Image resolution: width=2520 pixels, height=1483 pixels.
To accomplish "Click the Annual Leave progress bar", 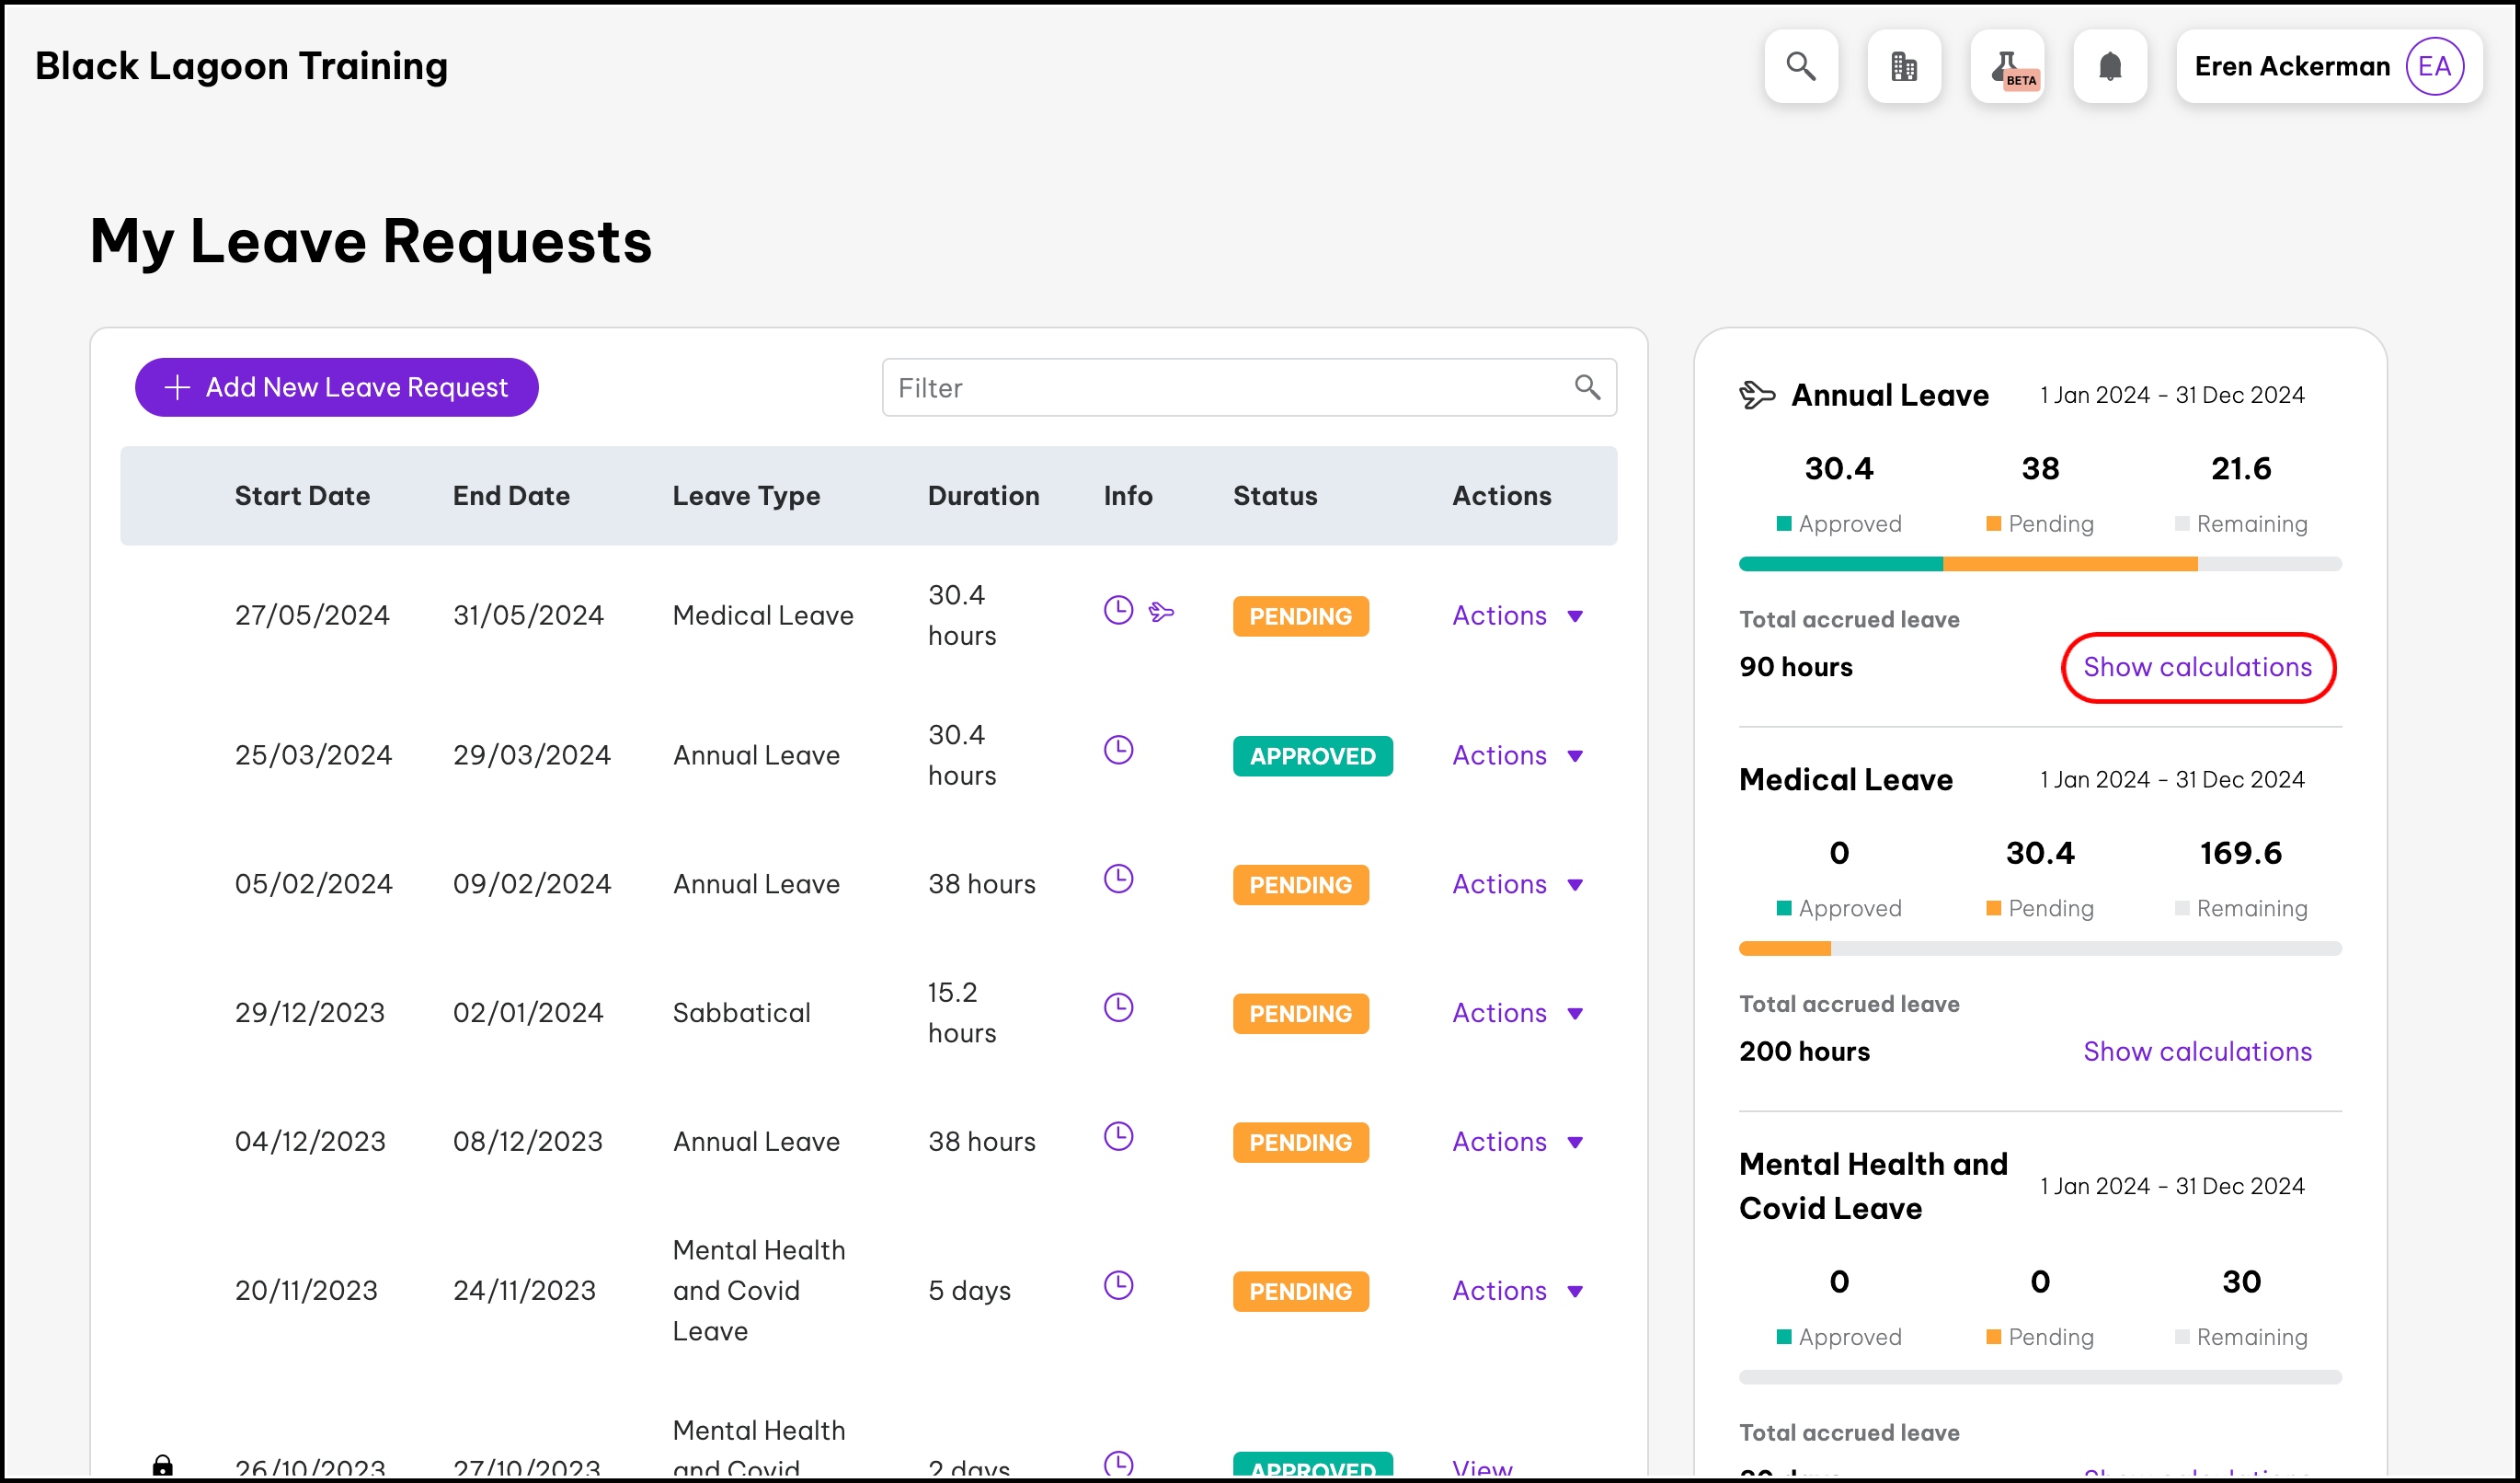I will pos(2039,564).
